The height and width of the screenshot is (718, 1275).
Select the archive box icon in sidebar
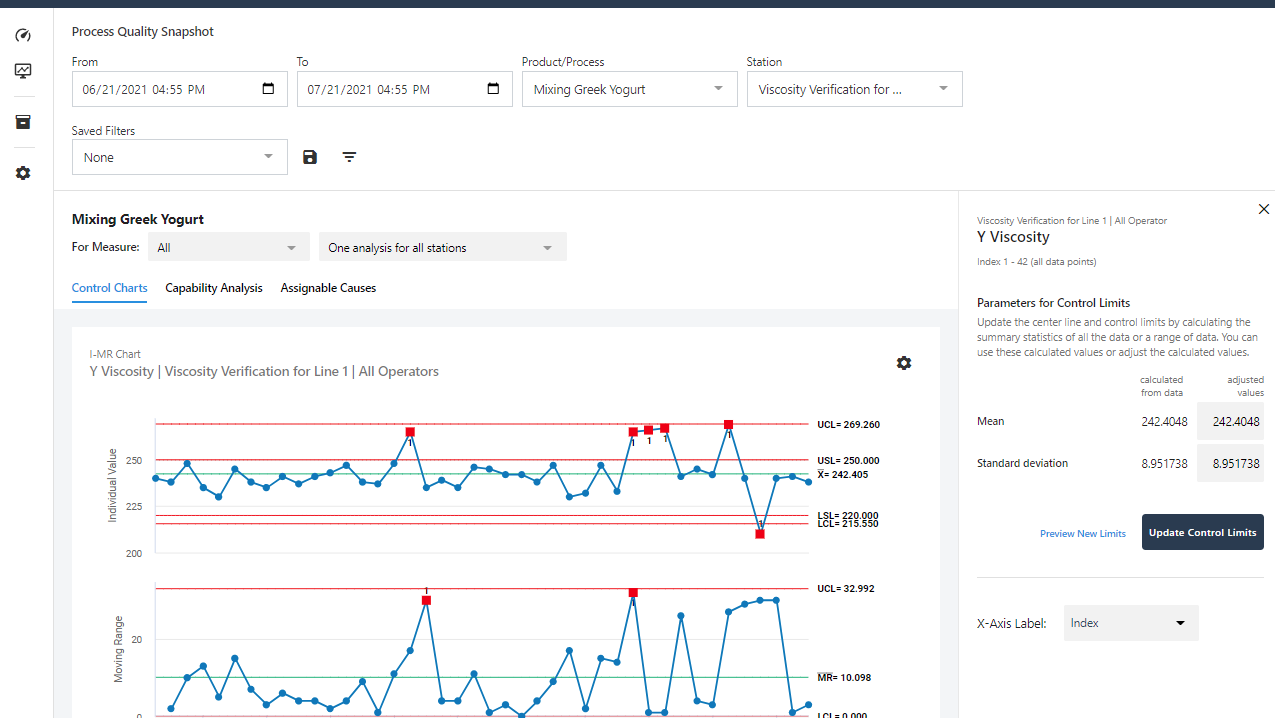(x=22, y=121)
